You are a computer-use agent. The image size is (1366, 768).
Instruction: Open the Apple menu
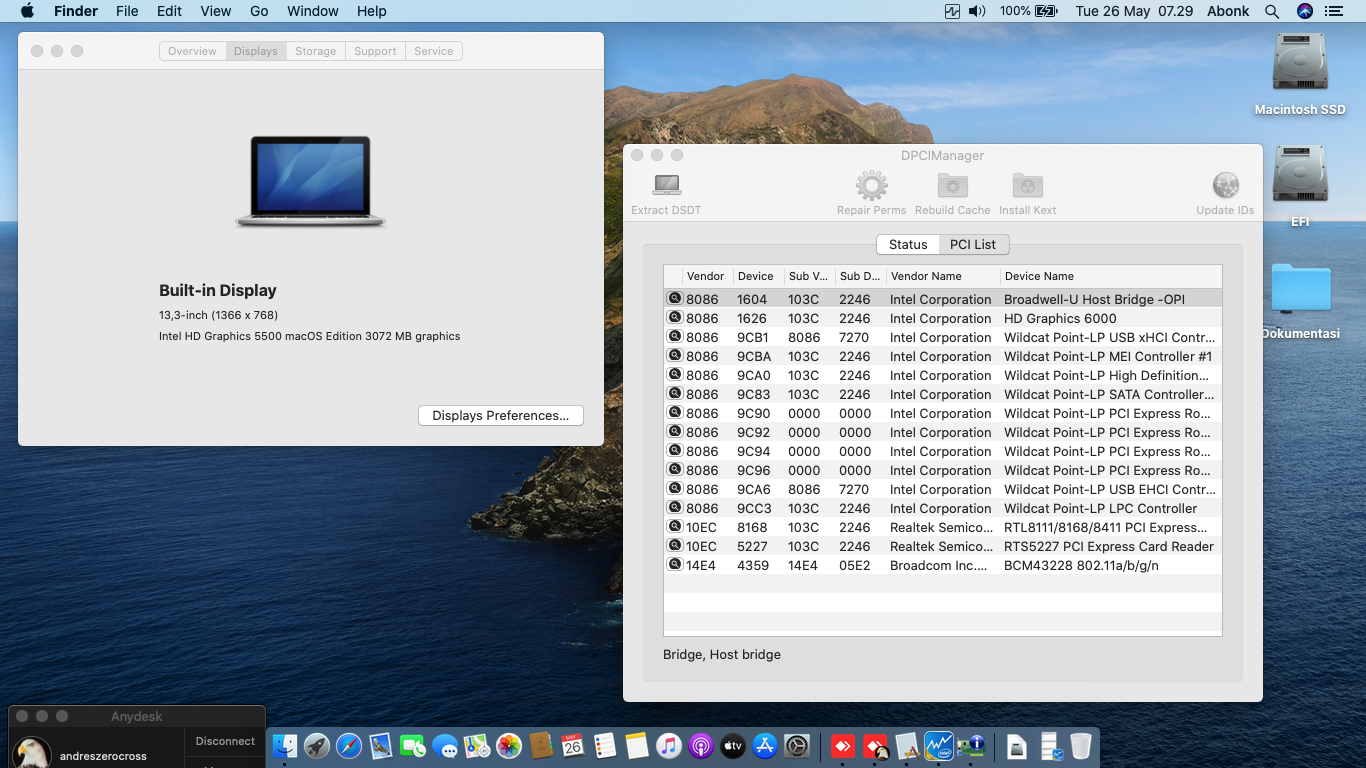pyautogui.click(x=27, y=11)
